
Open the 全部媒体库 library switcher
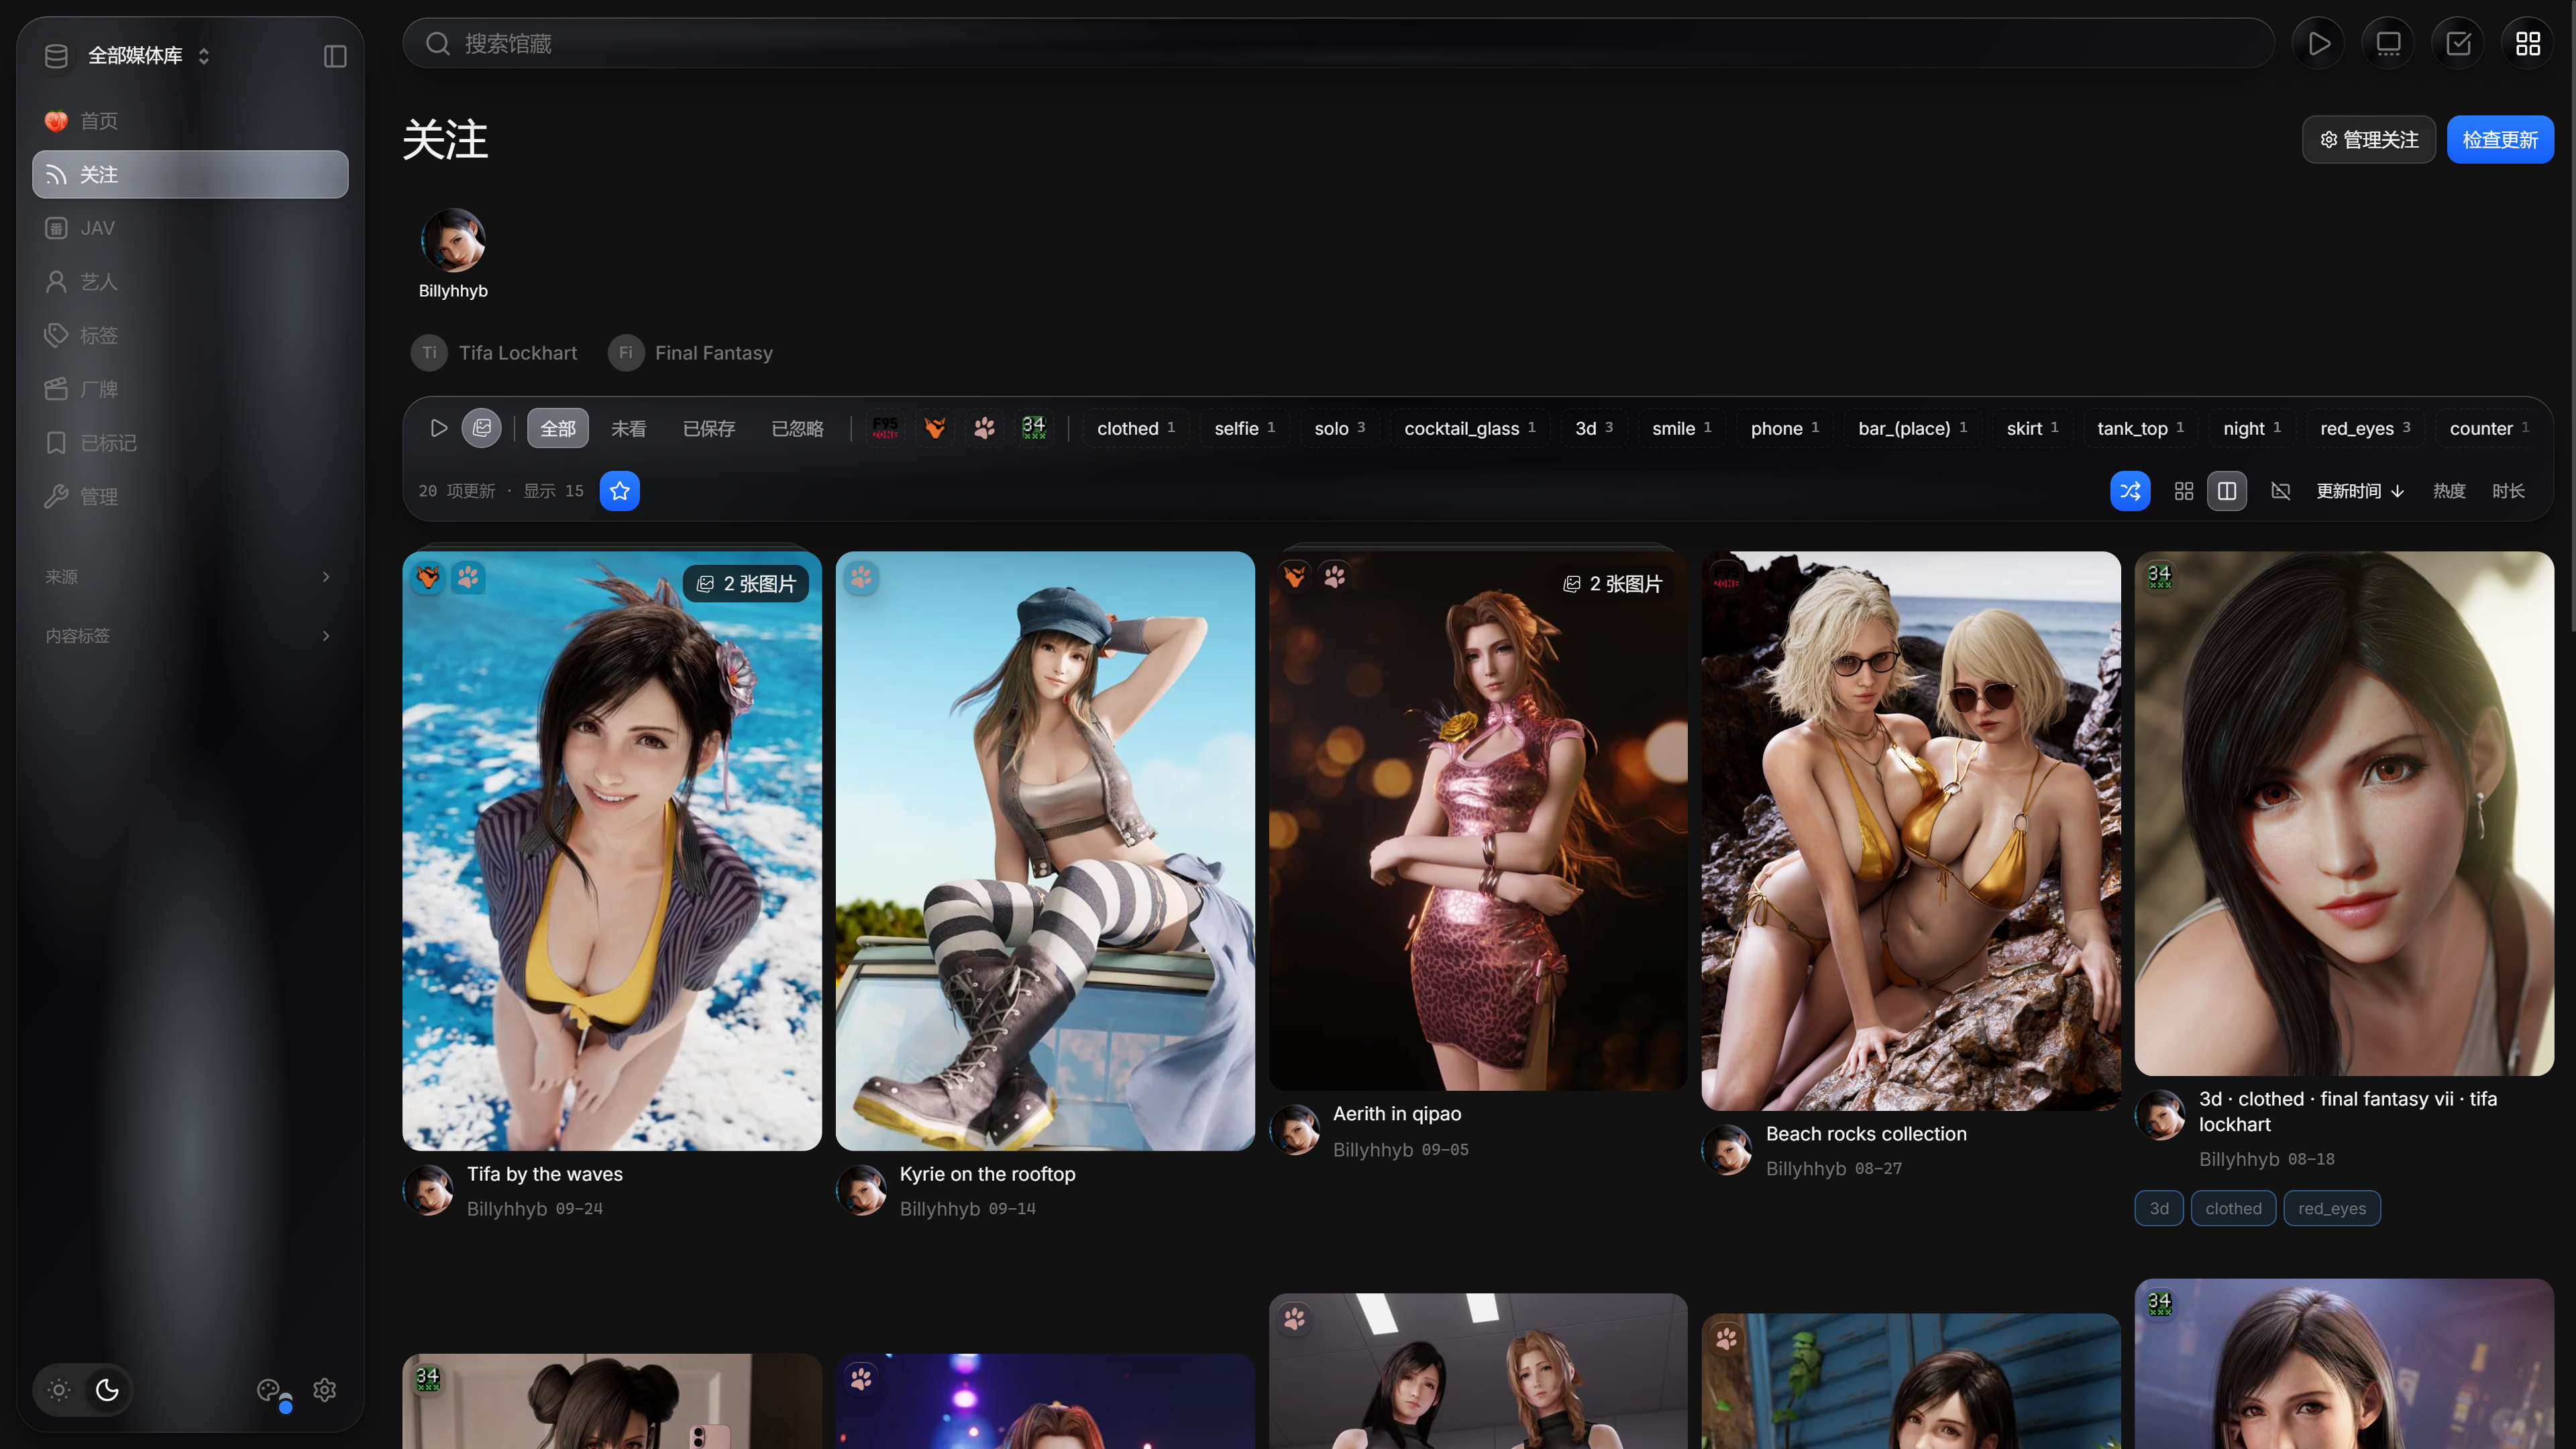[x=127, y=56]
